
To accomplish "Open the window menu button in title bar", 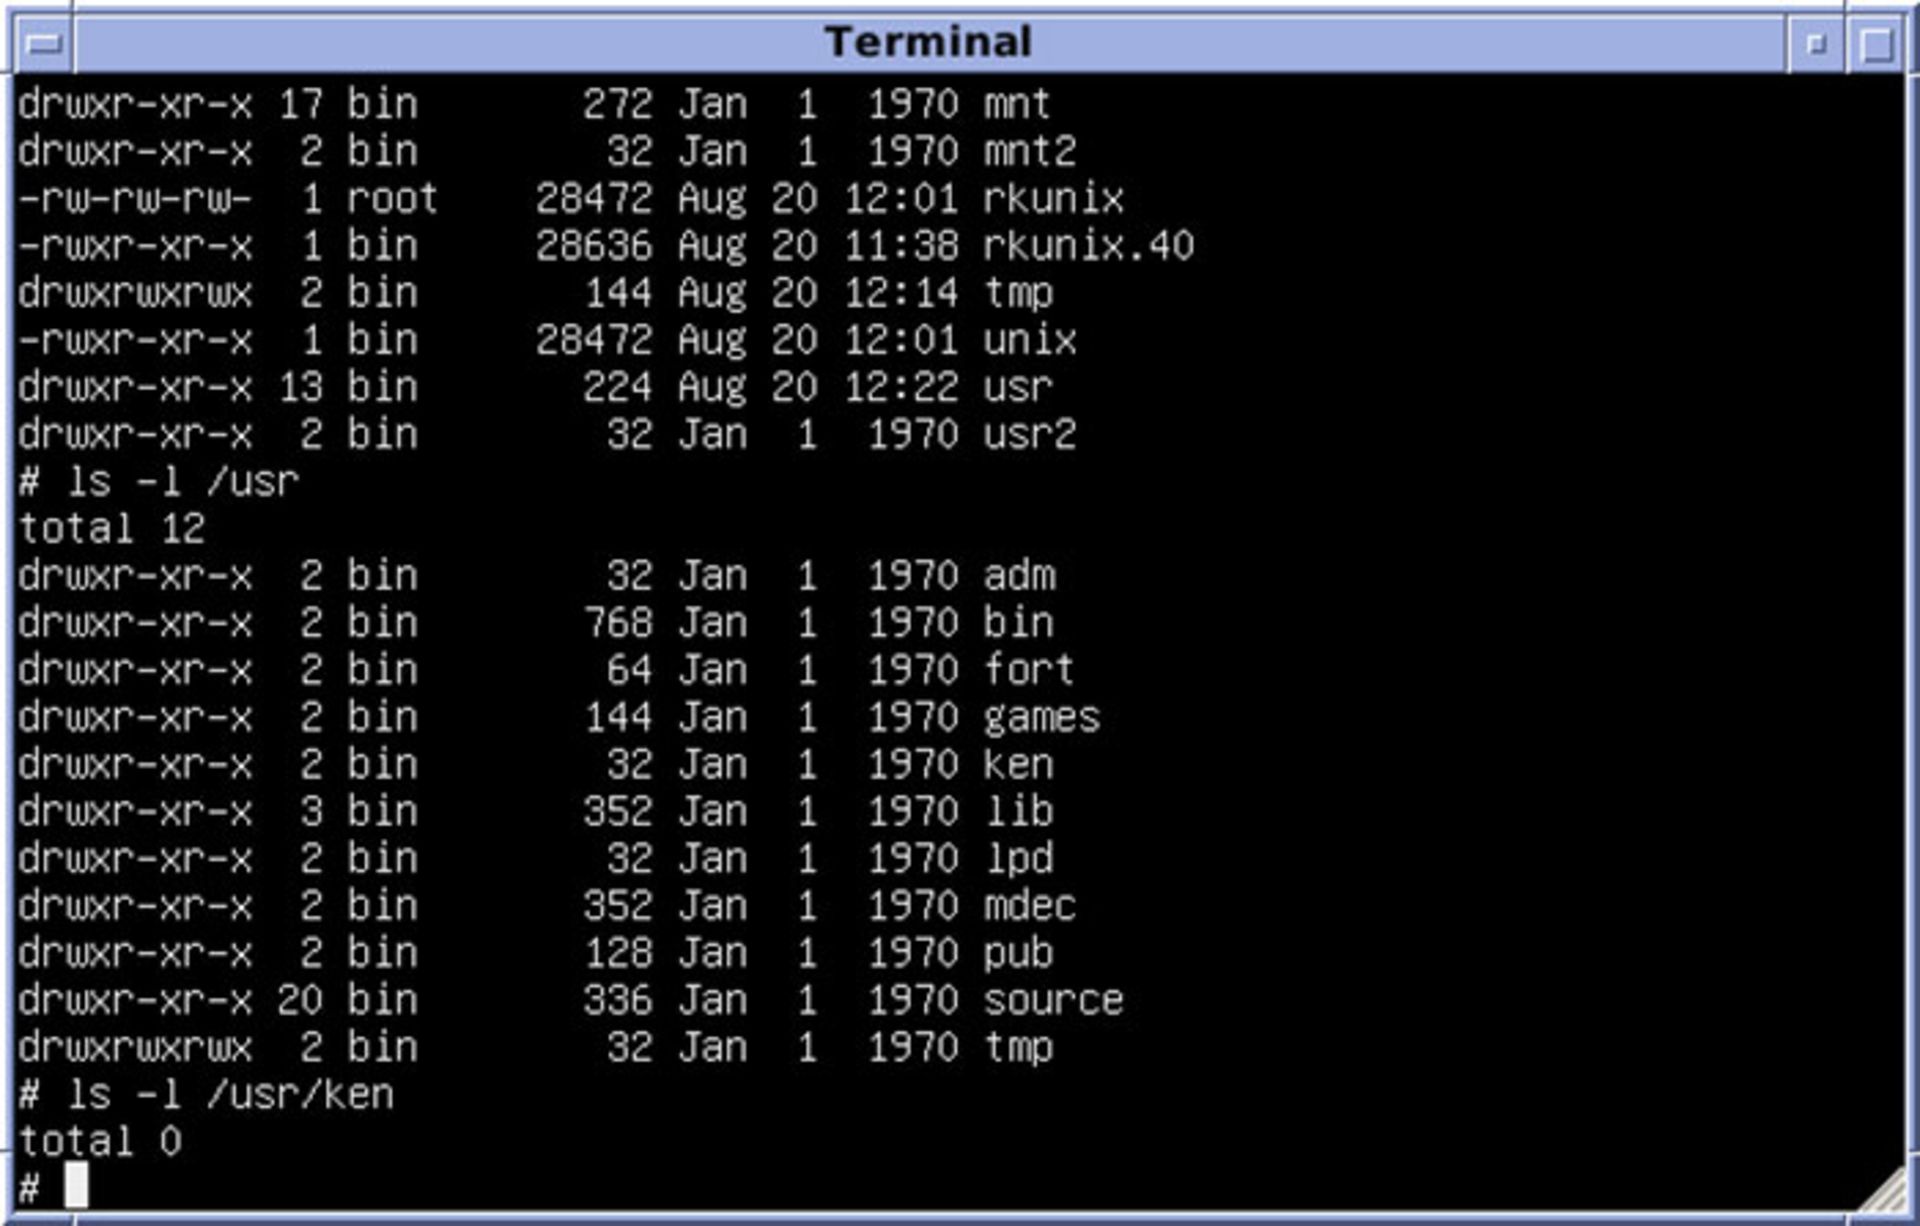I will coord(44,44).
